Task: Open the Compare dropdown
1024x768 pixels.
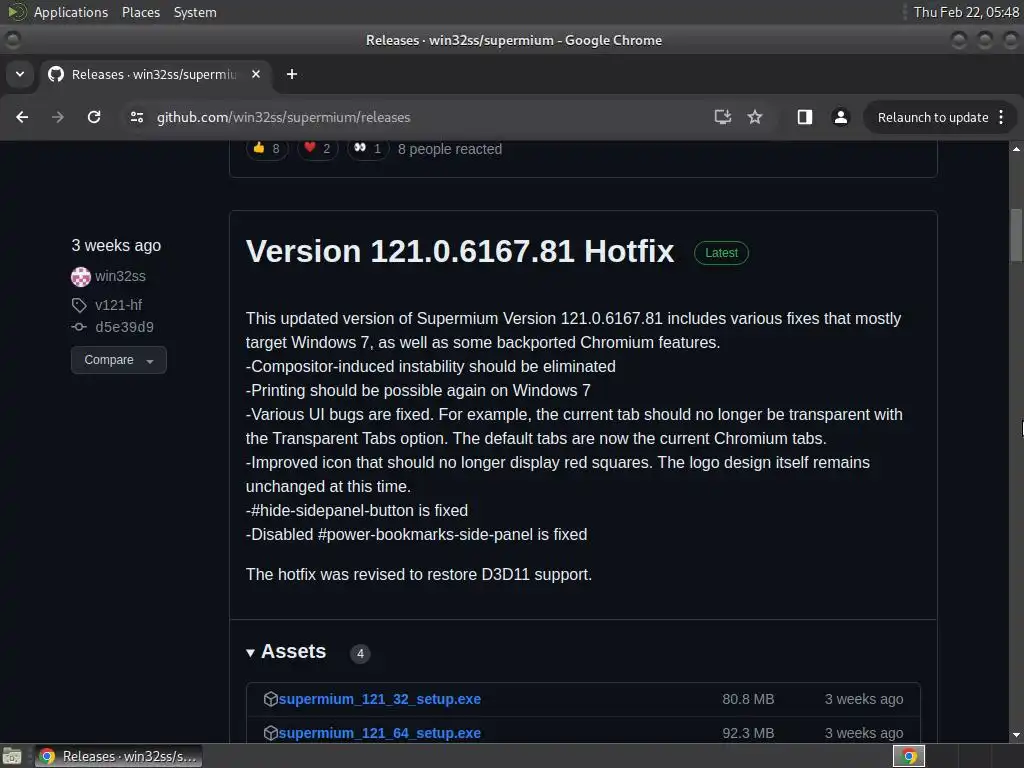Action: (x=118, y=360)
